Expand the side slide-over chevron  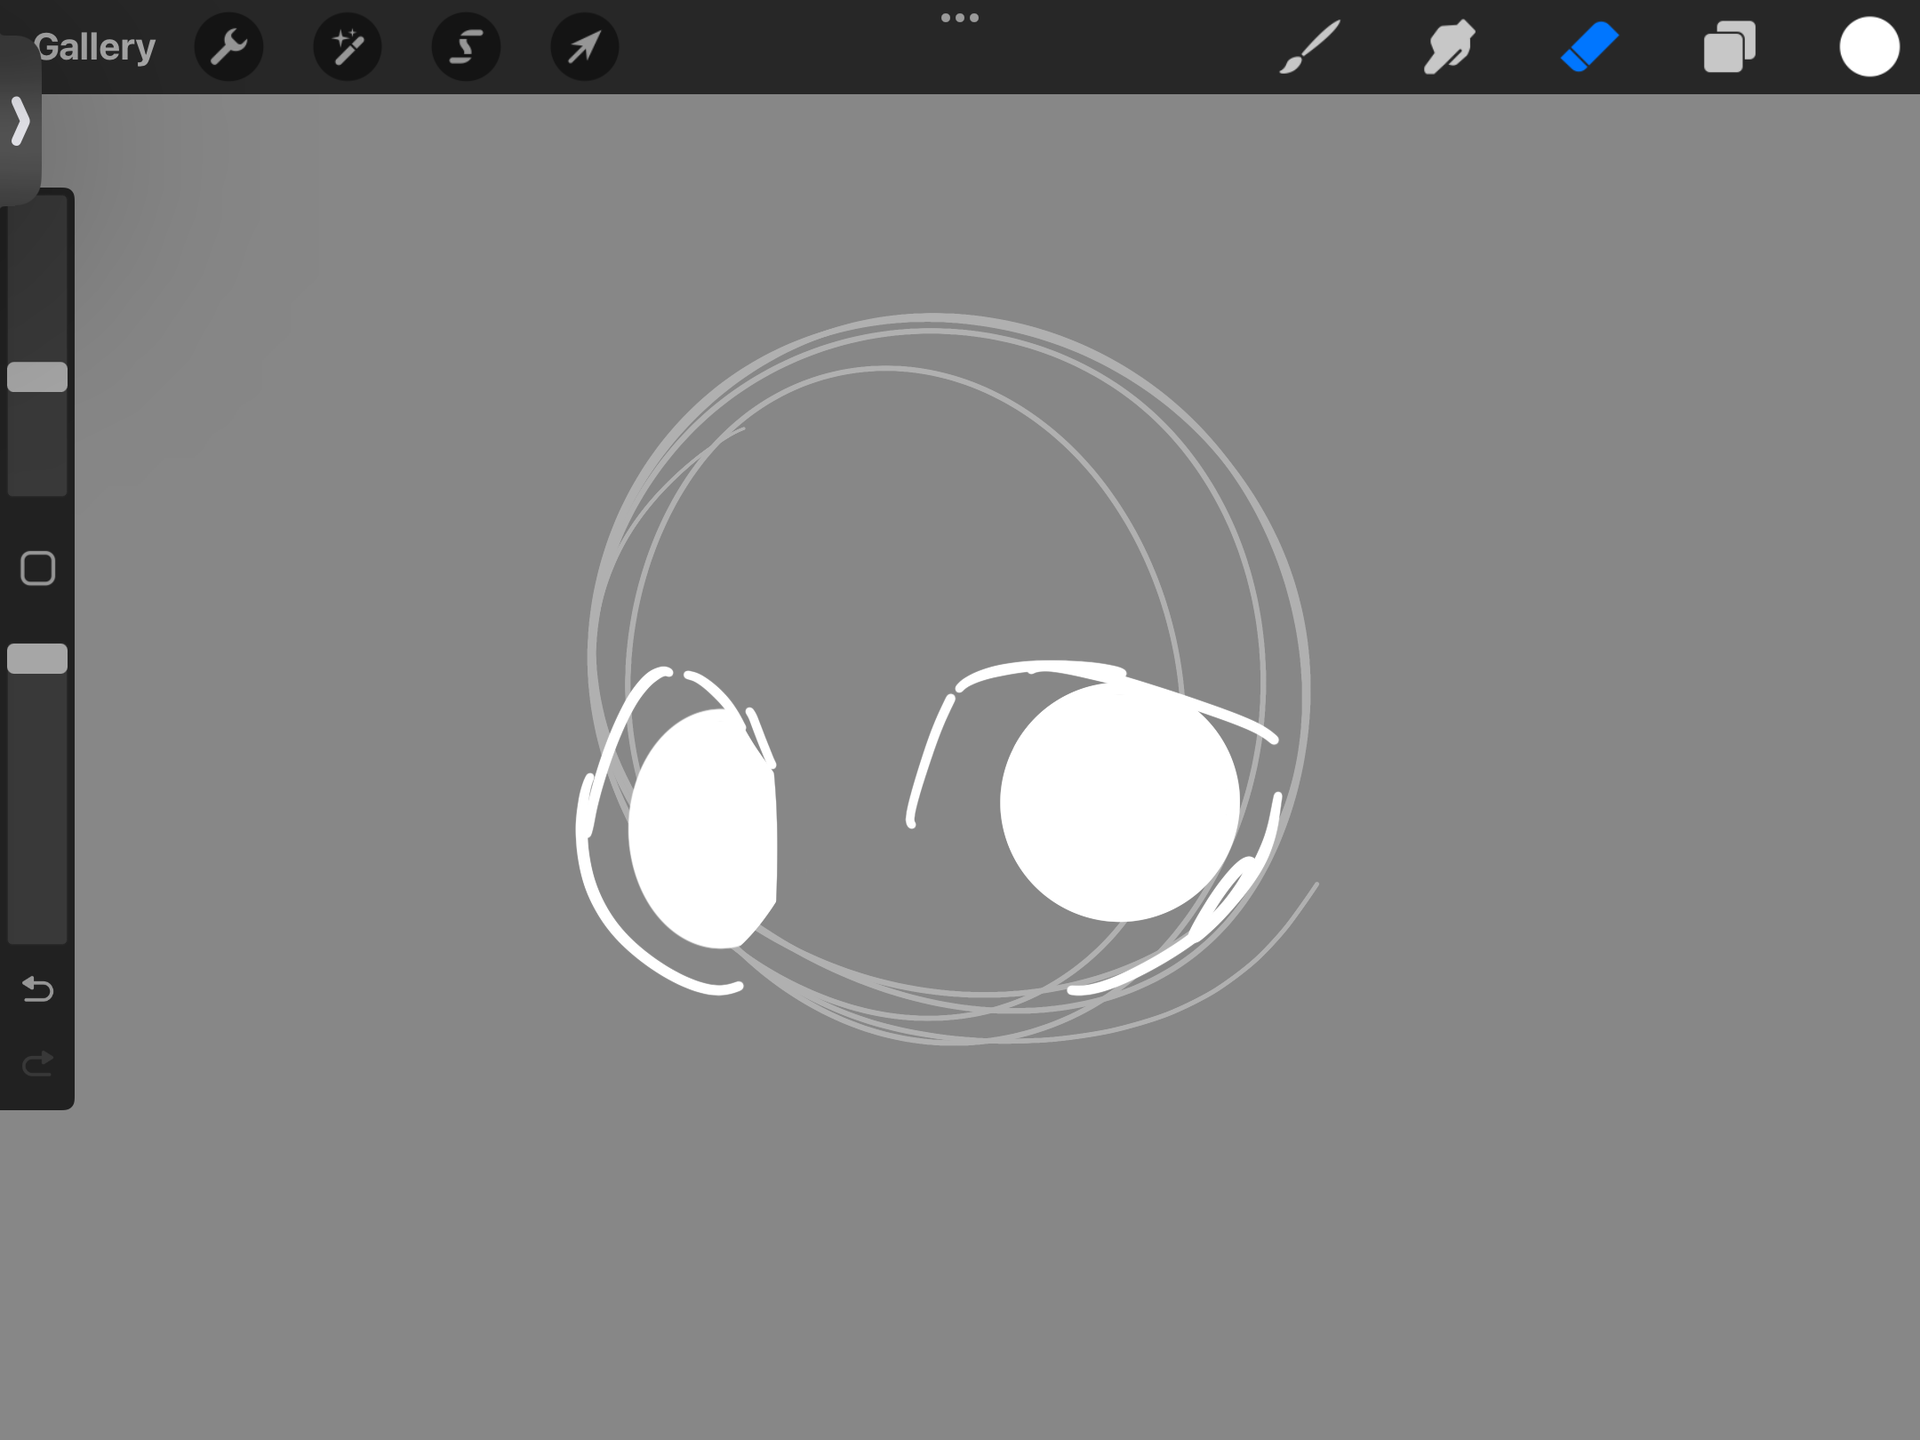(x=20, y=121)
